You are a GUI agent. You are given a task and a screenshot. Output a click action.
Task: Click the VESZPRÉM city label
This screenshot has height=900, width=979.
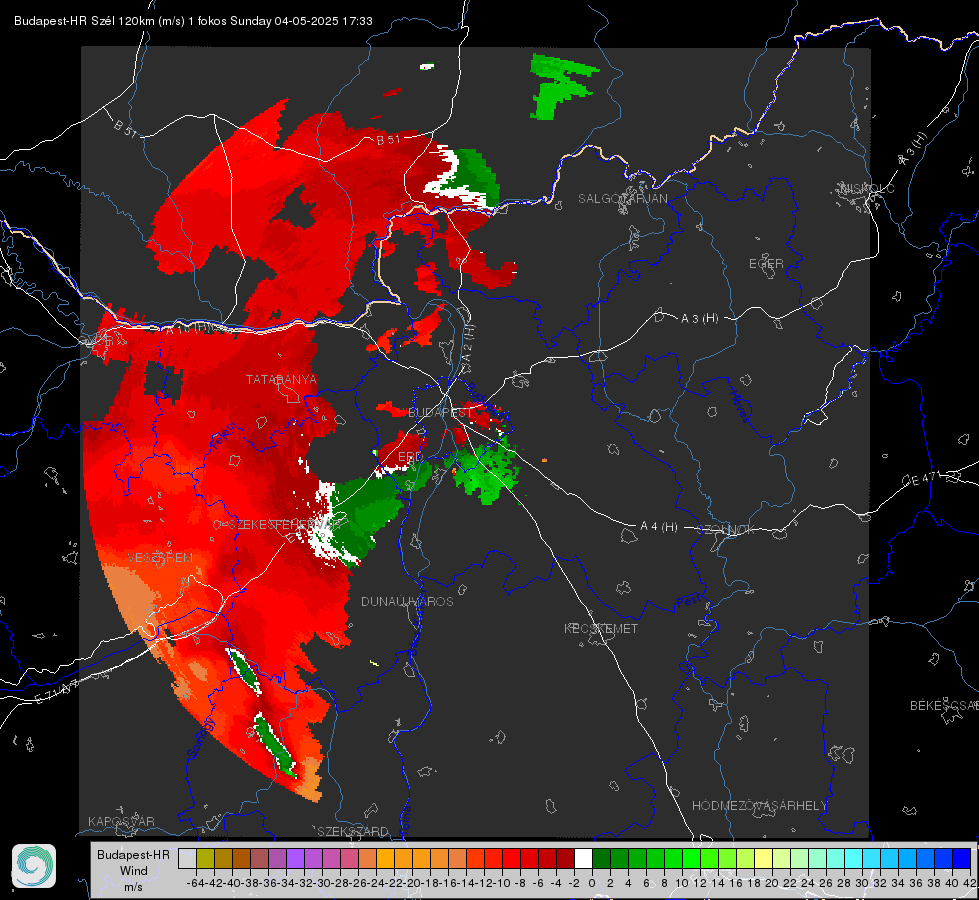click(160, 557)
